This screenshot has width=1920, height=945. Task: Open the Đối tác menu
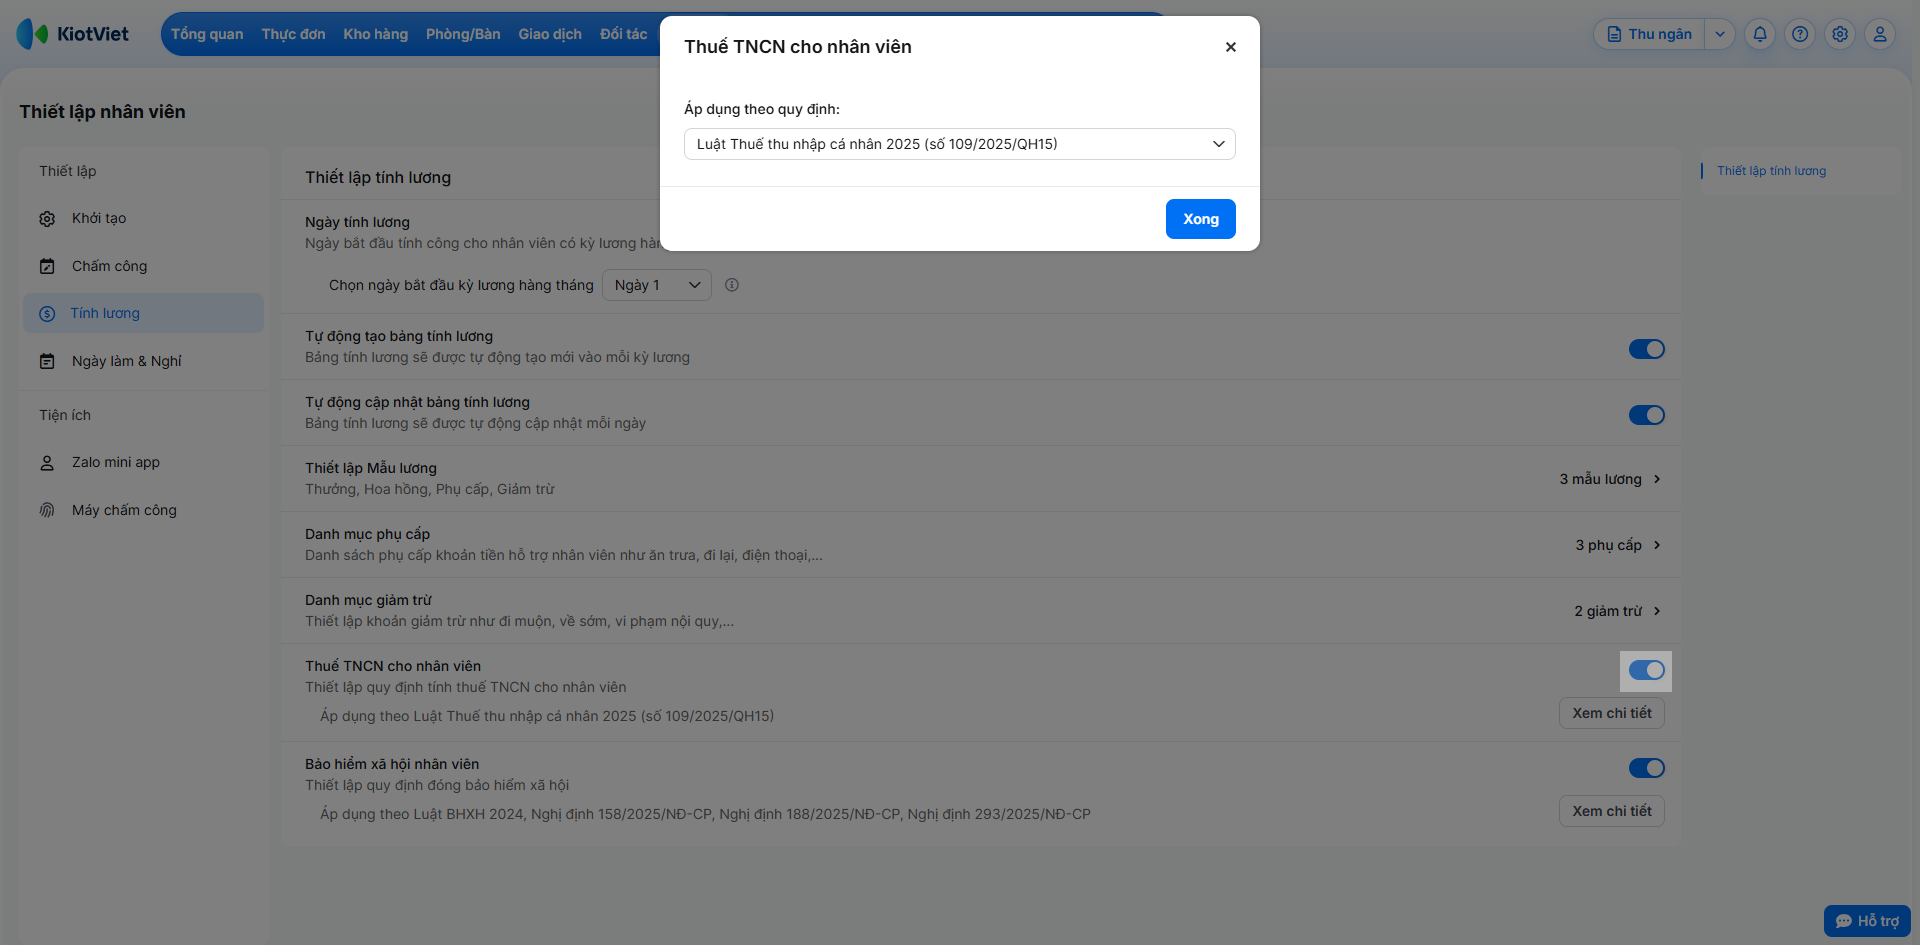coord(624,34)
